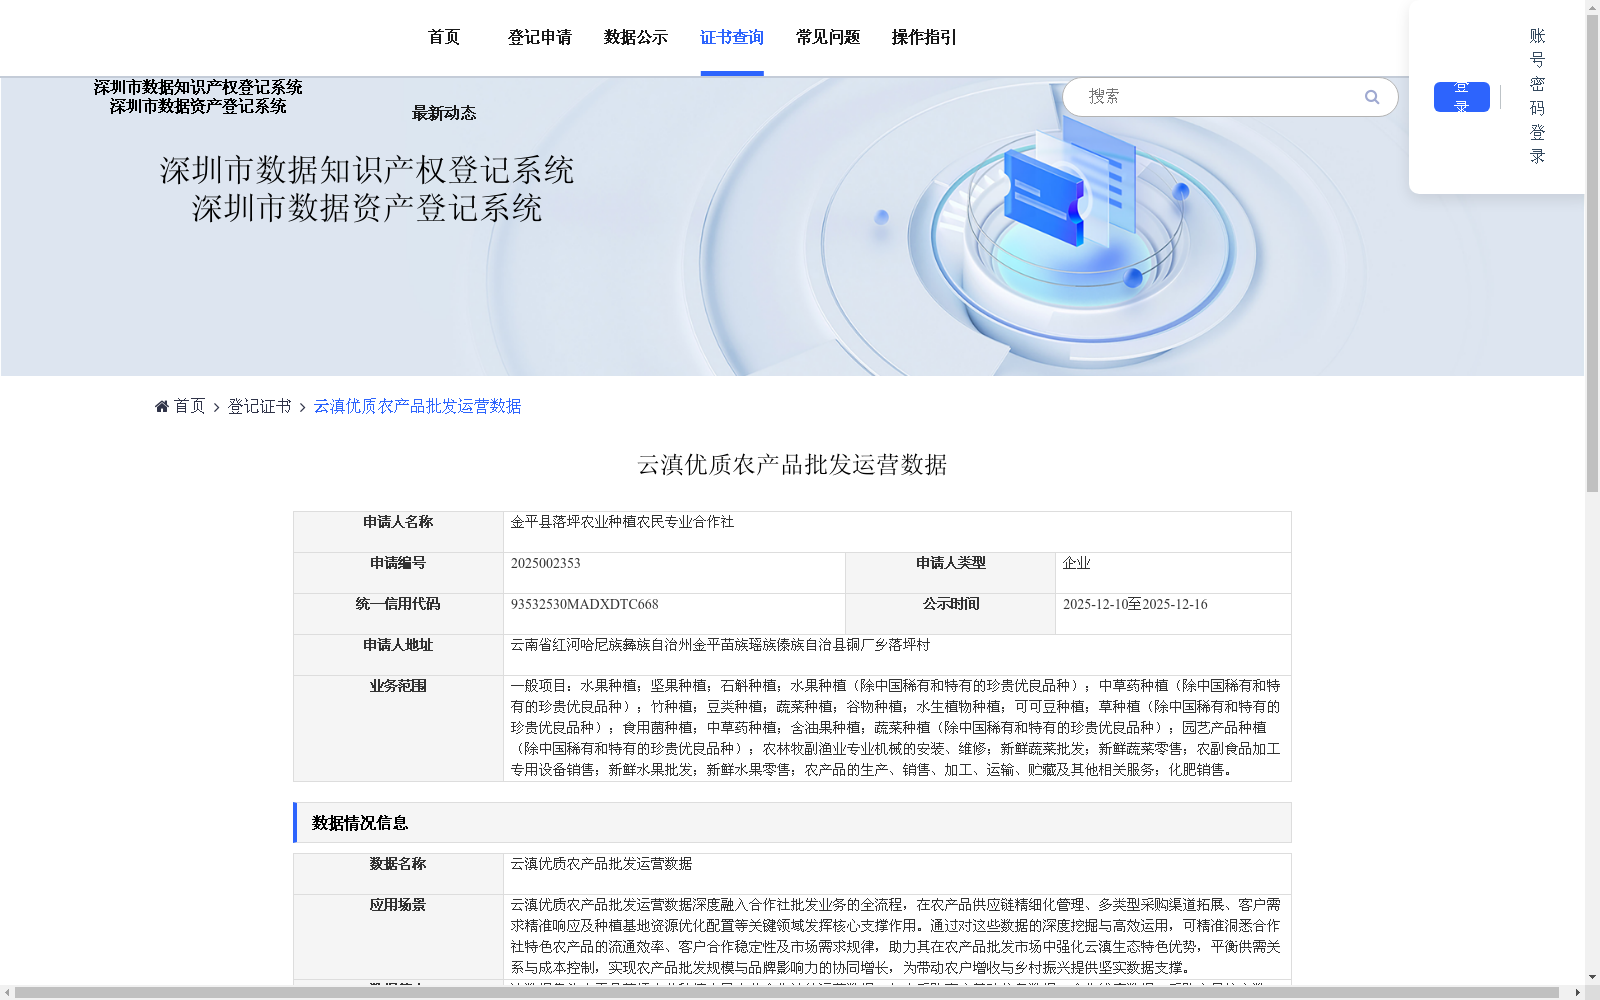Click 云滇优质农产品批发运营数据 breadcrumb link
This screenshot has height=1000, width=1600.
[417, 406]
